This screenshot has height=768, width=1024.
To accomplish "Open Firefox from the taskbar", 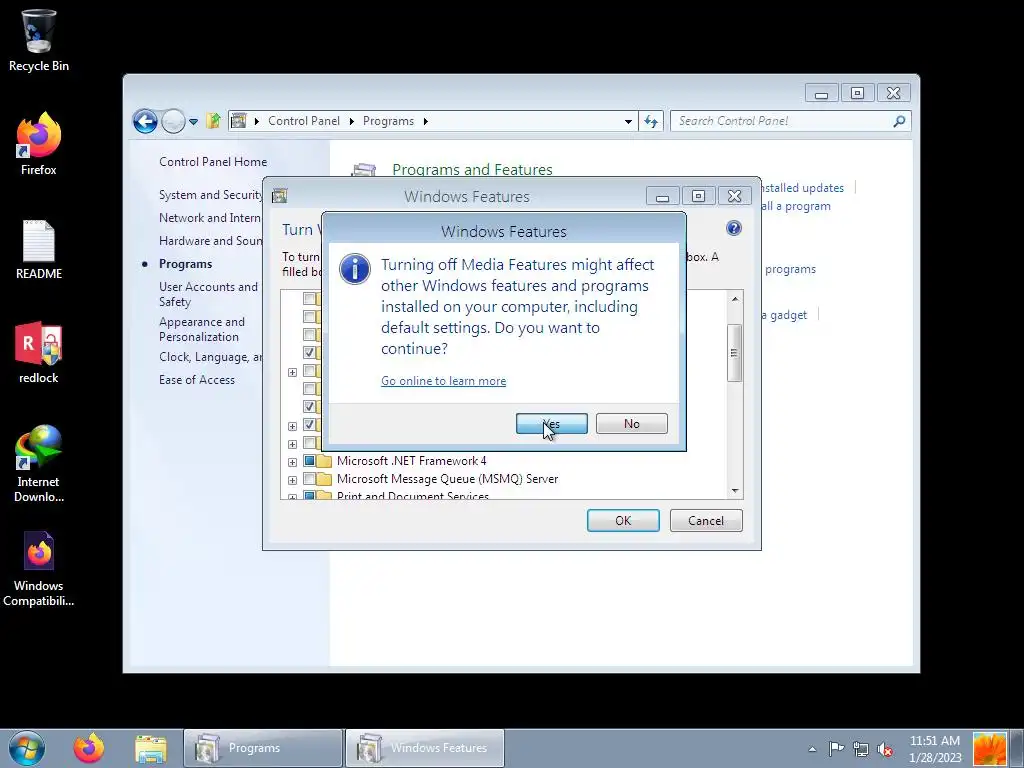I will (x=89, y=748).
